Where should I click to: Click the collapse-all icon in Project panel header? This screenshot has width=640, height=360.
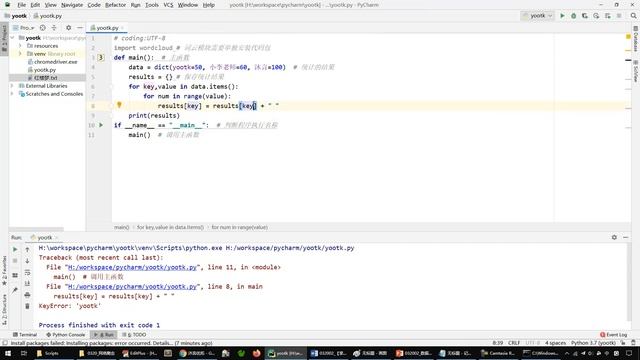(x=54, y=27)
